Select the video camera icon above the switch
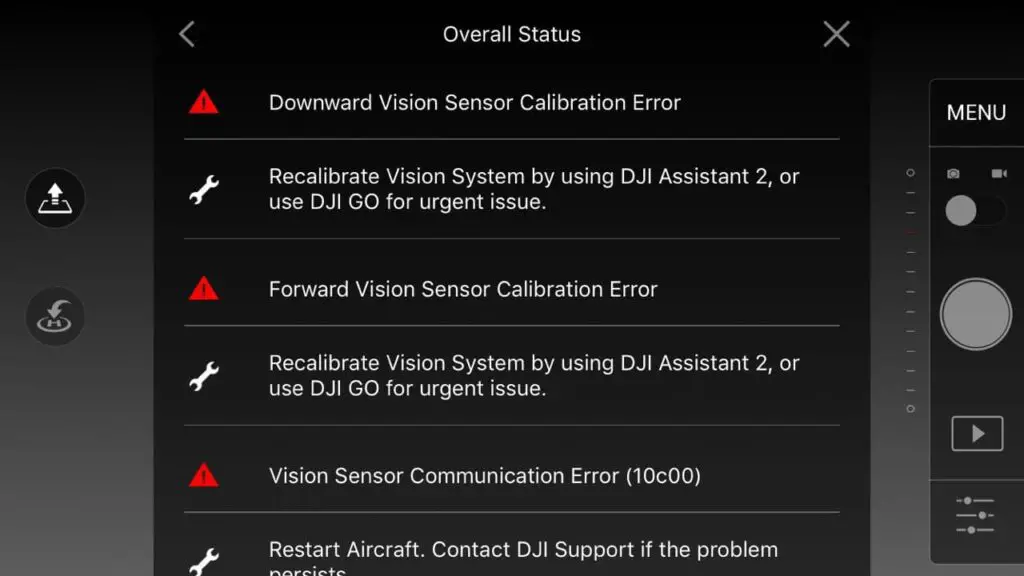1024x576 pixels. pyautogui.click(x=998, y=172)
